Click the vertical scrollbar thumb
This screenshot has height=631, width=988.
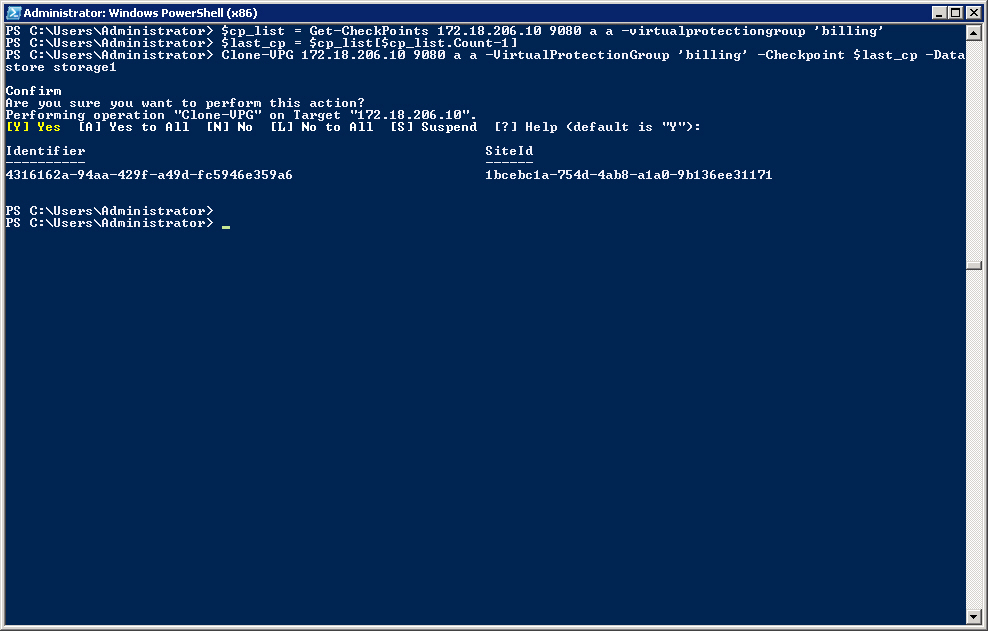(974, 265)
